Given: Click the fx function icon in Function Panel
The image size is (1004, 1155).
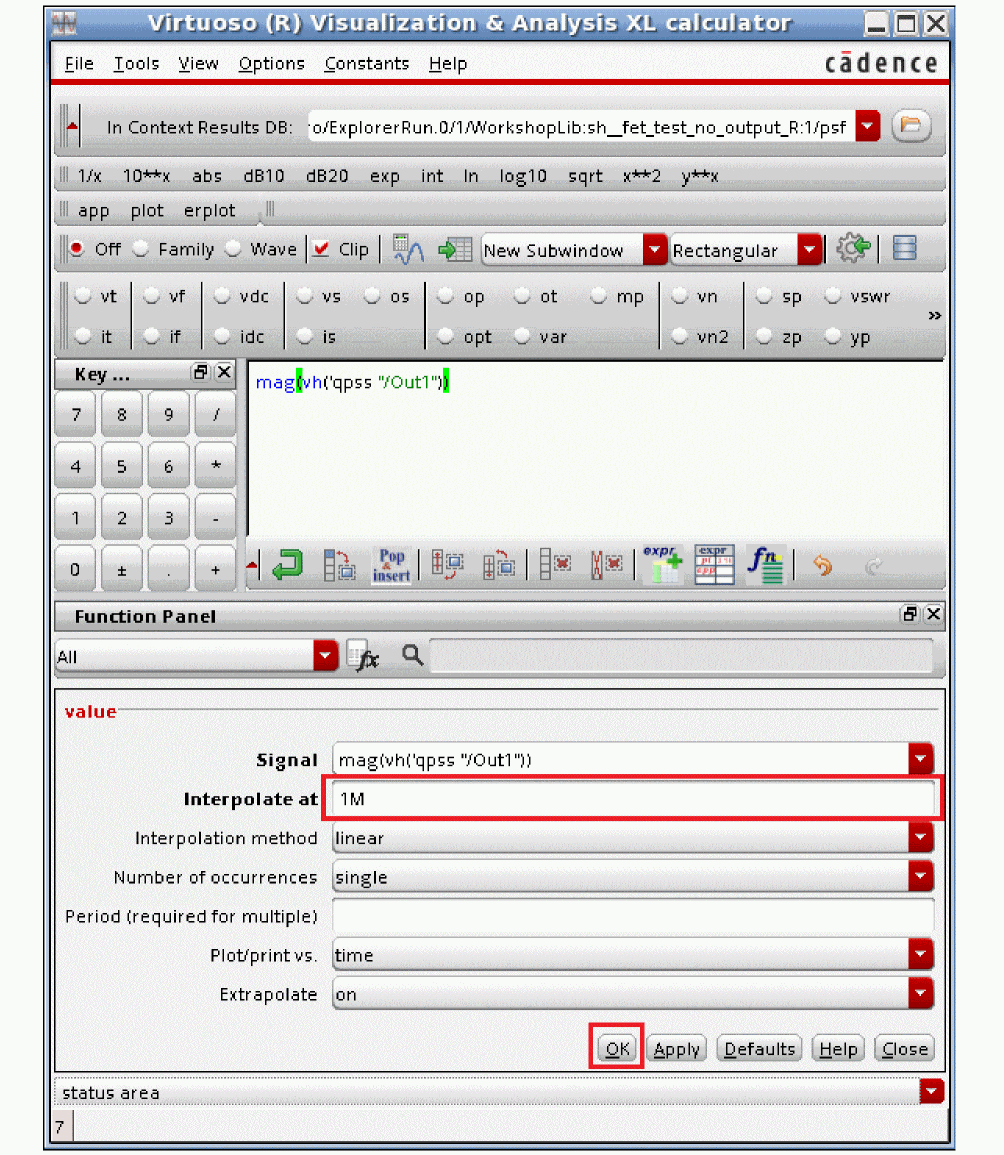Looking at the screenshot, I should [362, 656].
